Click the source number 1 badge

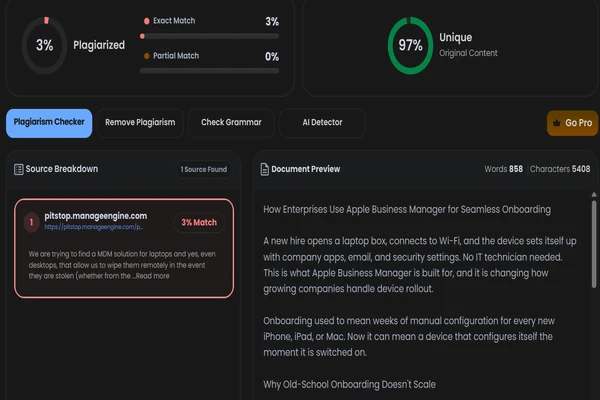click(31, 222)
